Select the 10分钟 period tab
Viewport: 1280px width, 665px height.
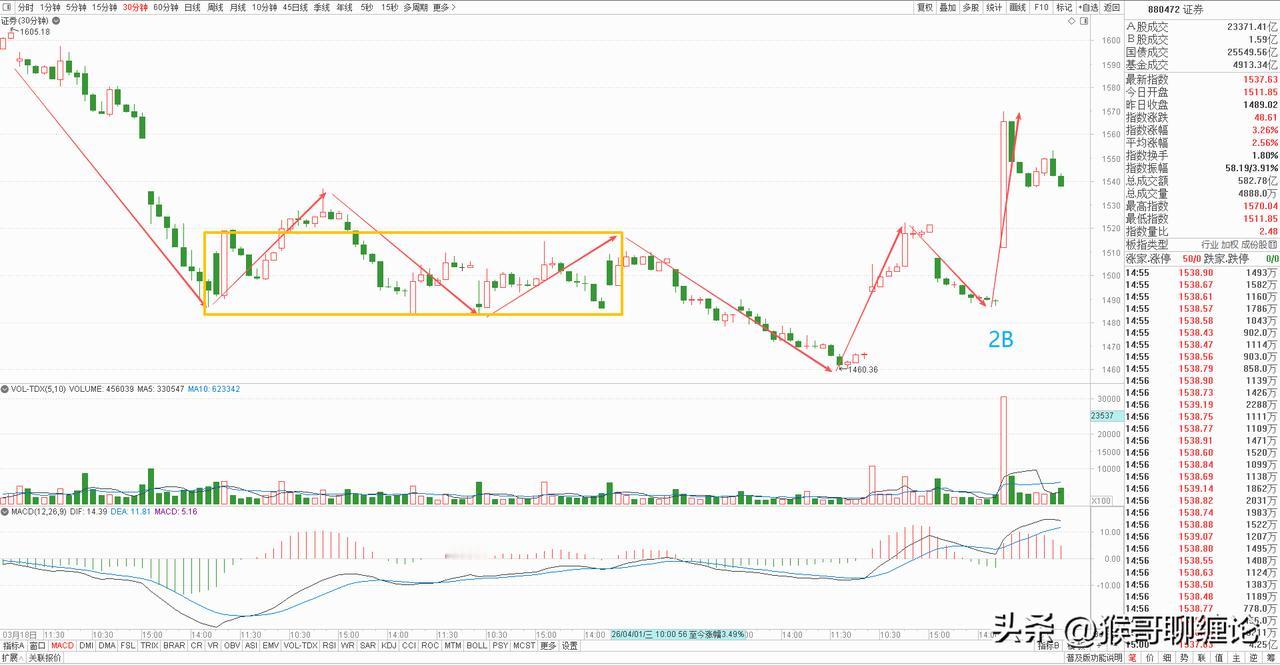point(264,7)
